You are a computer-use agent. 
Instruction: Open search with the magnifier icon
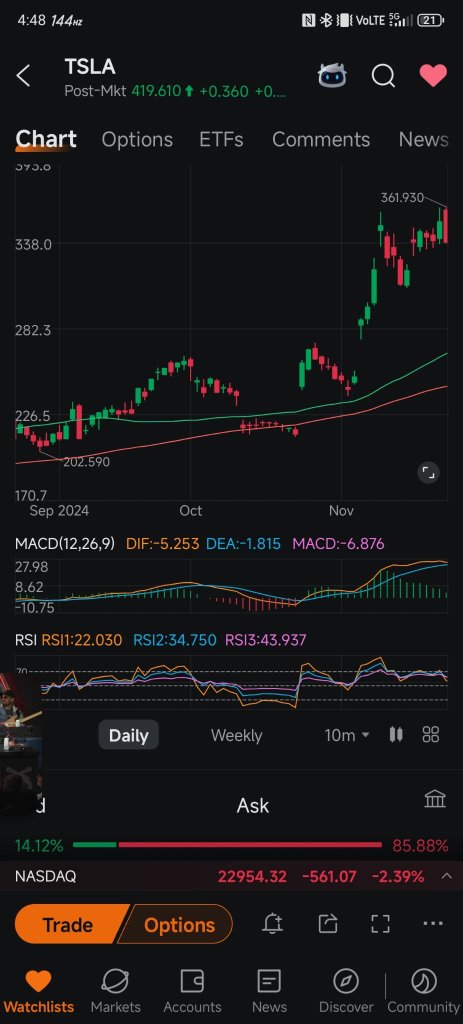pos(383,76)
